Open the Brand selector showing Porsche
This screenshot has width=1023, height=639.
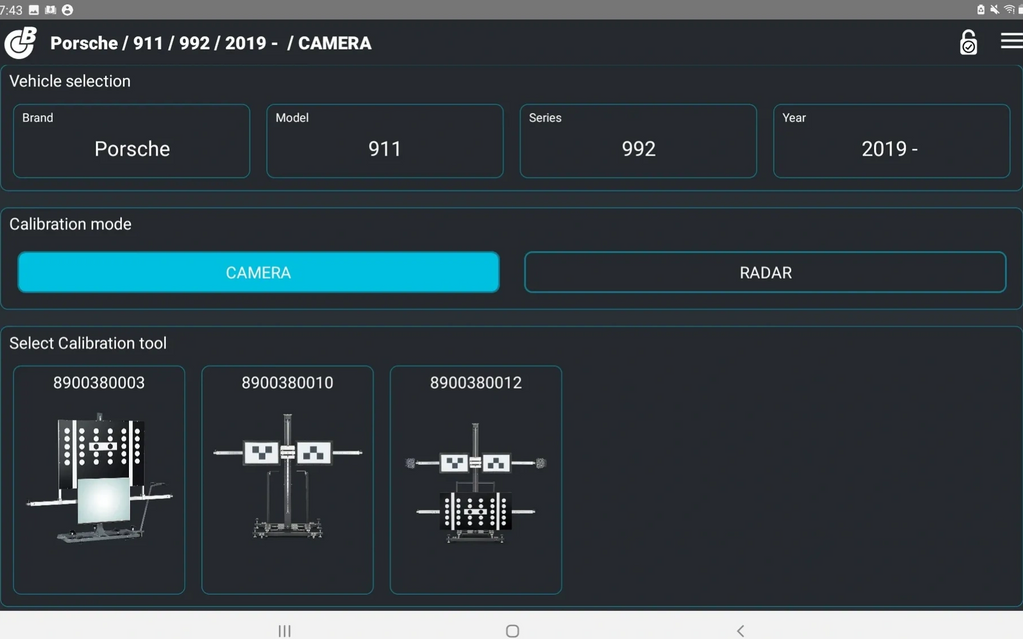[132, 141]
